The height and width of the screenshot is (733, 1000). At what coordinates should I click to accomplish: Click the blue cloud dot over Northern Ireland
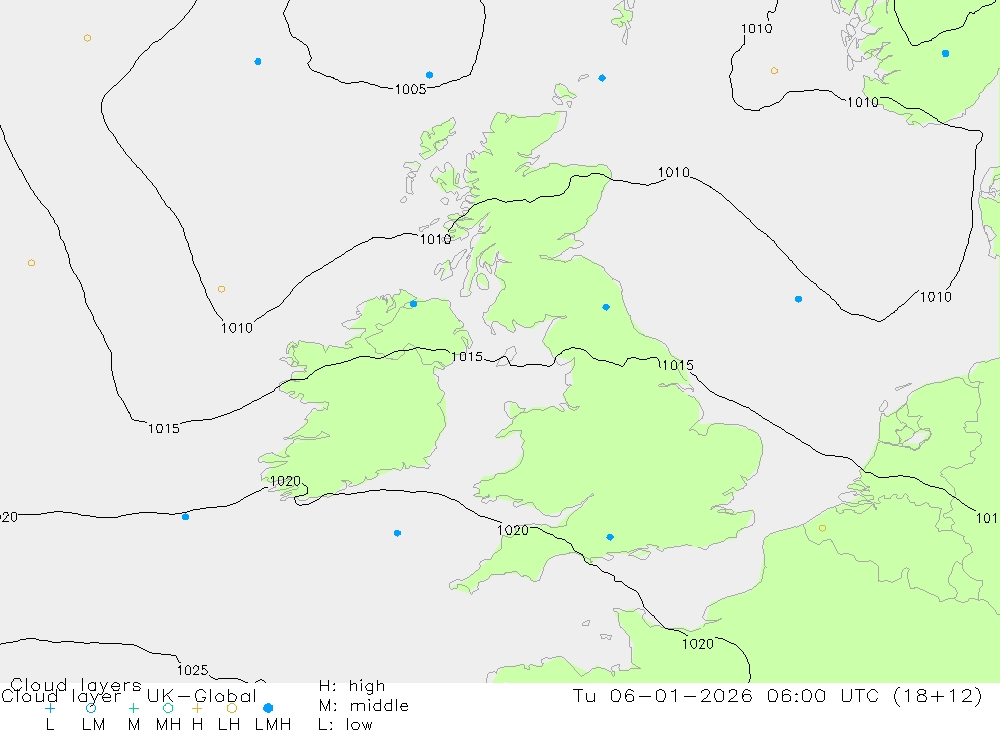point(413,304)
